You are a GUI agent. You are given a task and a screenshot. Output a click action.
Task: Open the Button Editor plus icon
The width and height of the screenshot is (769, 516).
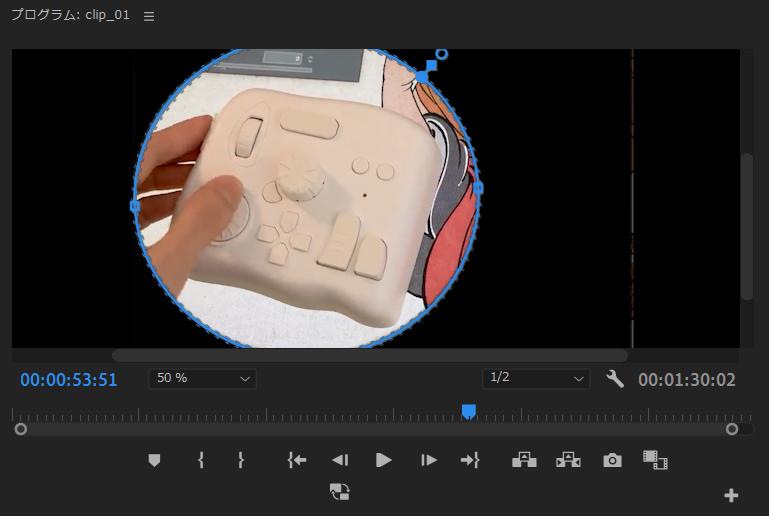731,495
